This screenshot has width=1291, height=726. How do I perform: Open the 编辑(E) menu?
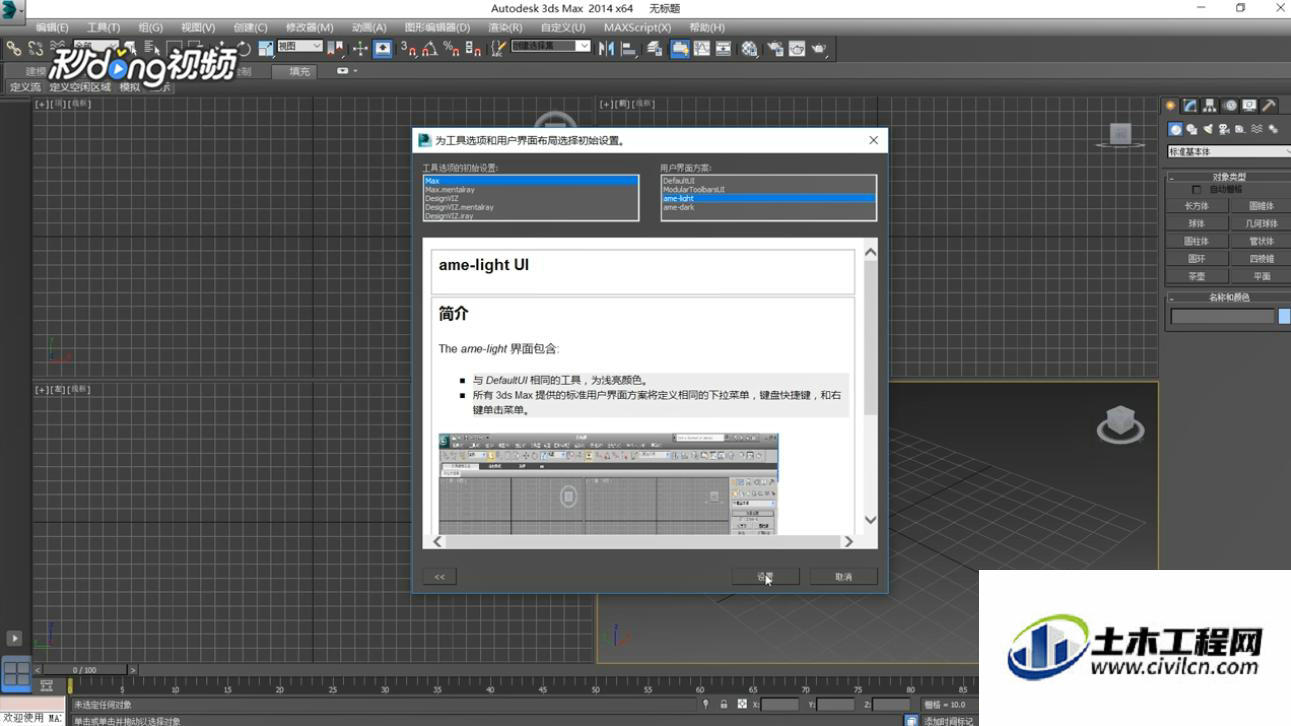click(x=52, y=27)
